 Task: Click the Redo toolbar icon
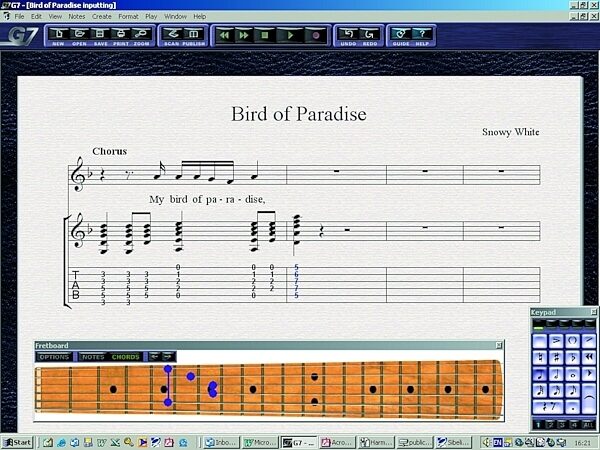369,34
